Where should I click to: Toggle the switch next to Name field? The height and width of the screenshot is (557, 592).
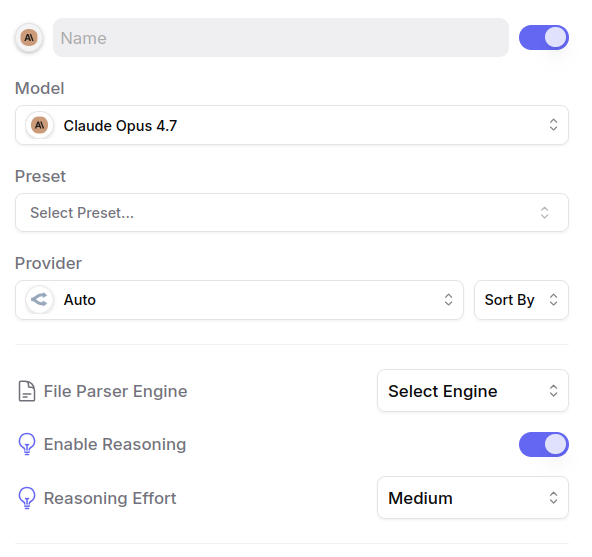(x=544, y=38)
